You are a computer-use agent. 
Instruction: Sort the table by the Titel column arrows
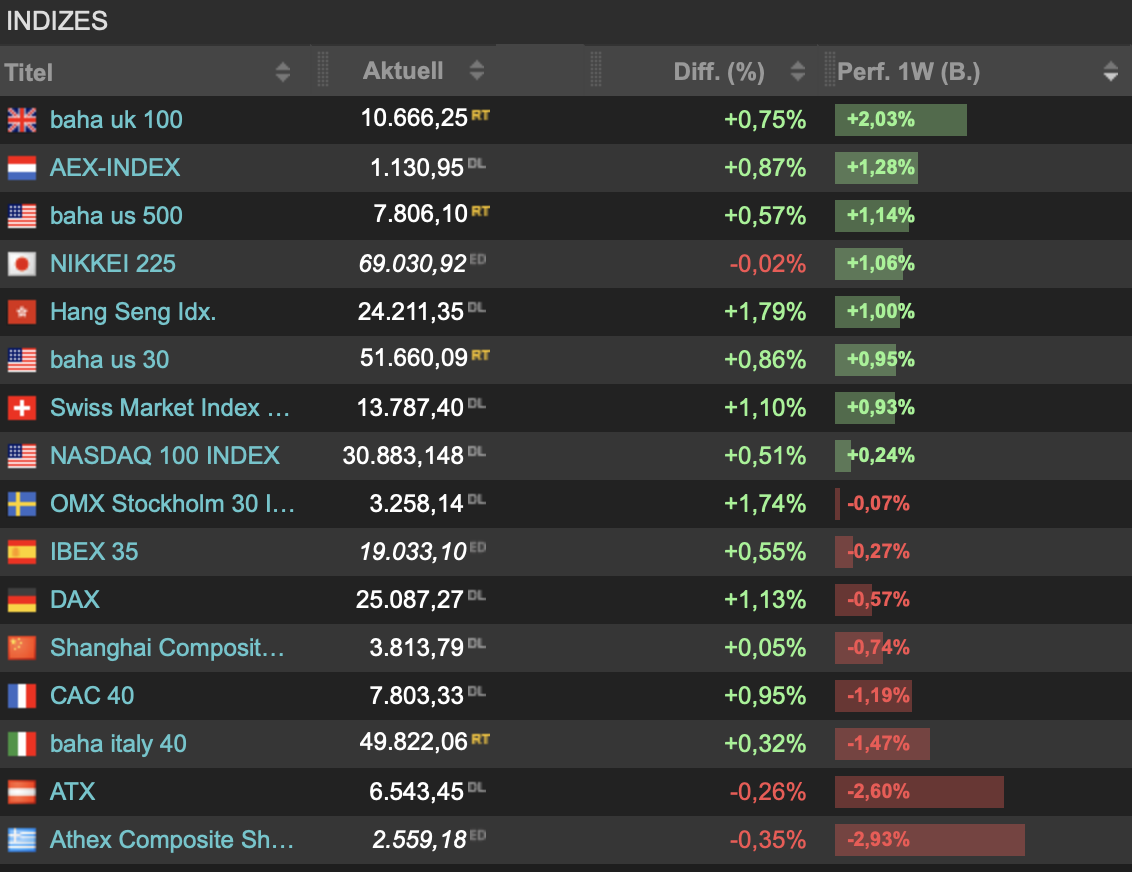(x=282, y=71)
